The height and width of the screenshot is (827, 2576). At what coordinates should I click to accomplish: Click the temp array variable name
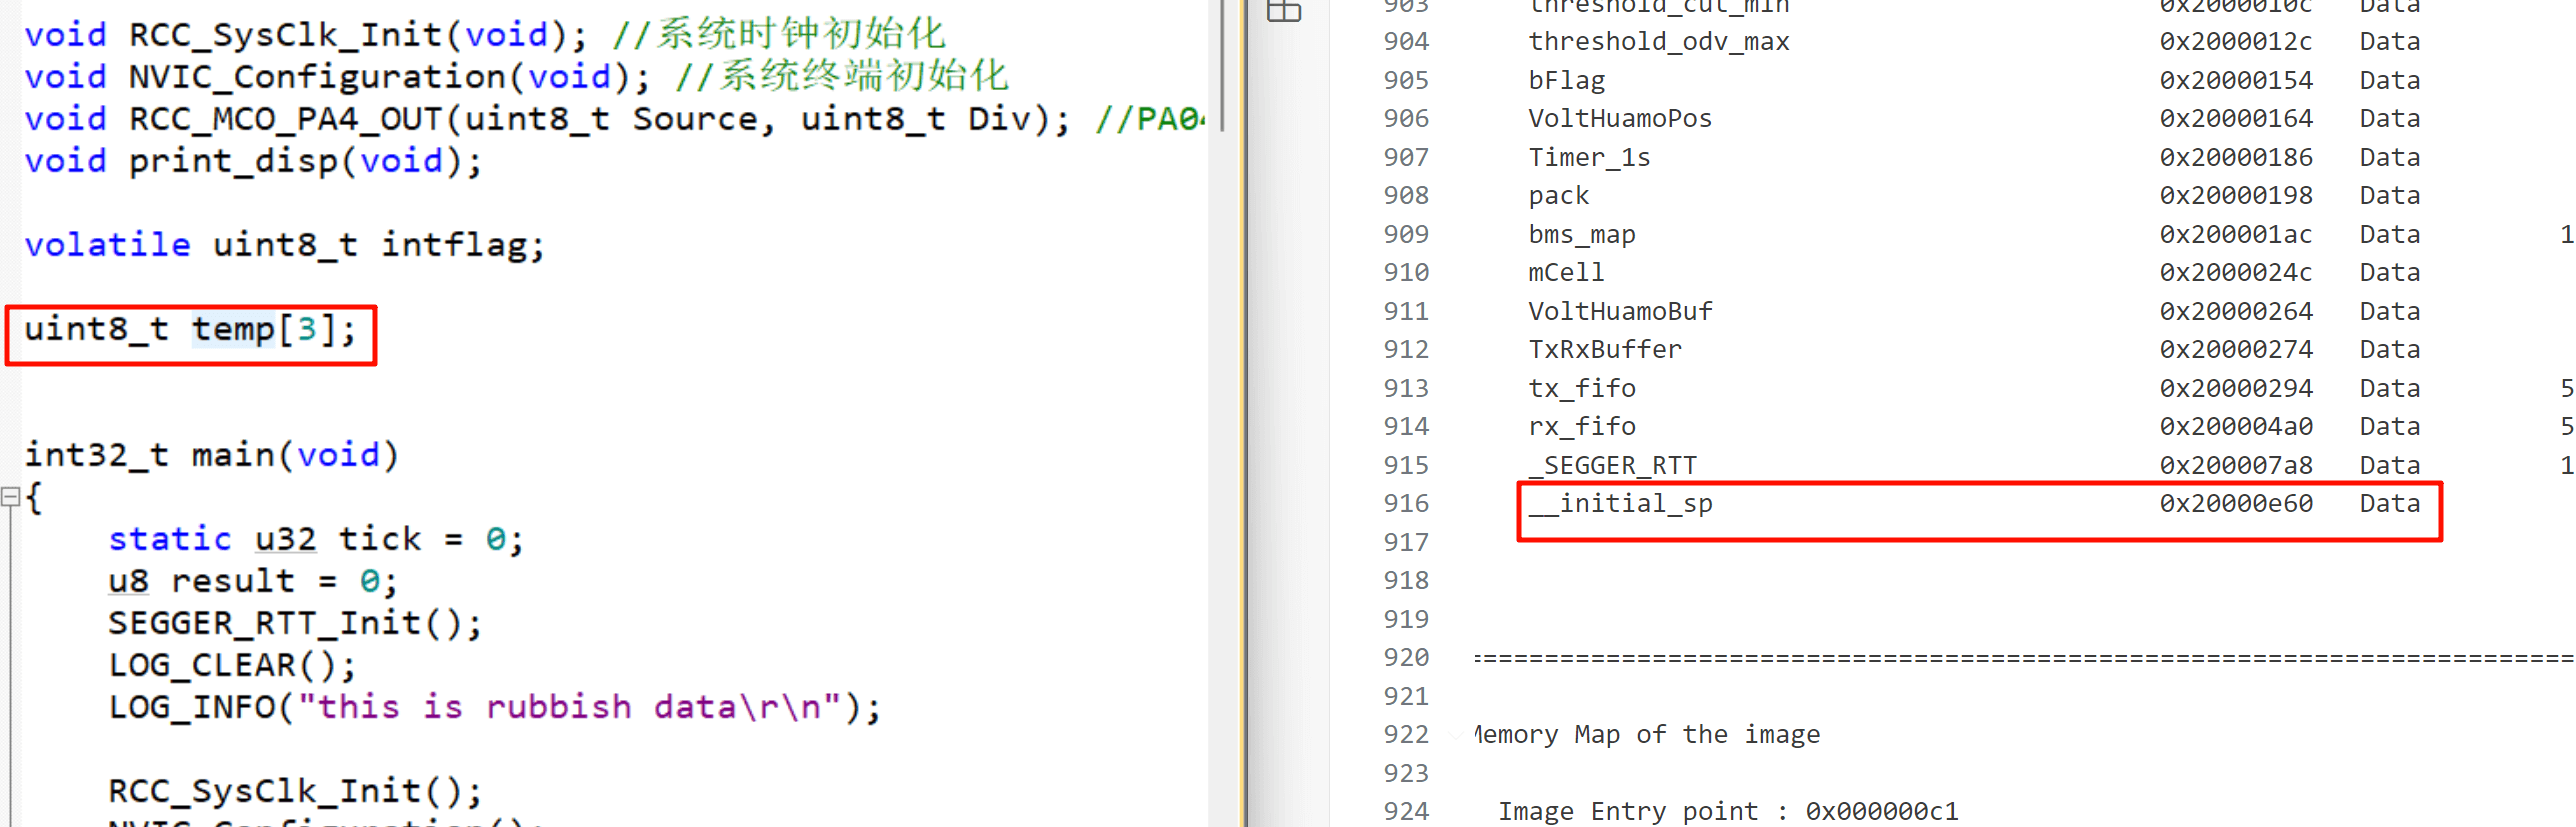pos(232,329)
